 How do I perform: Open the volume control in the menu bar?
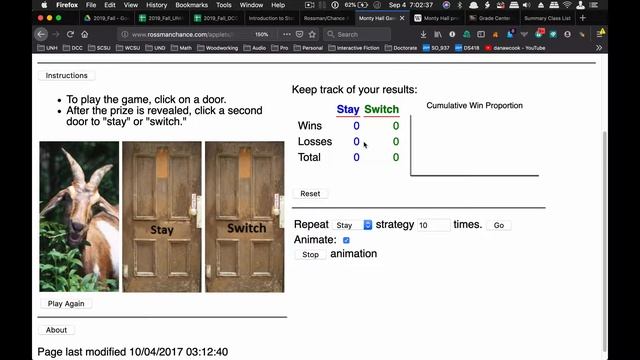[527, 5]
